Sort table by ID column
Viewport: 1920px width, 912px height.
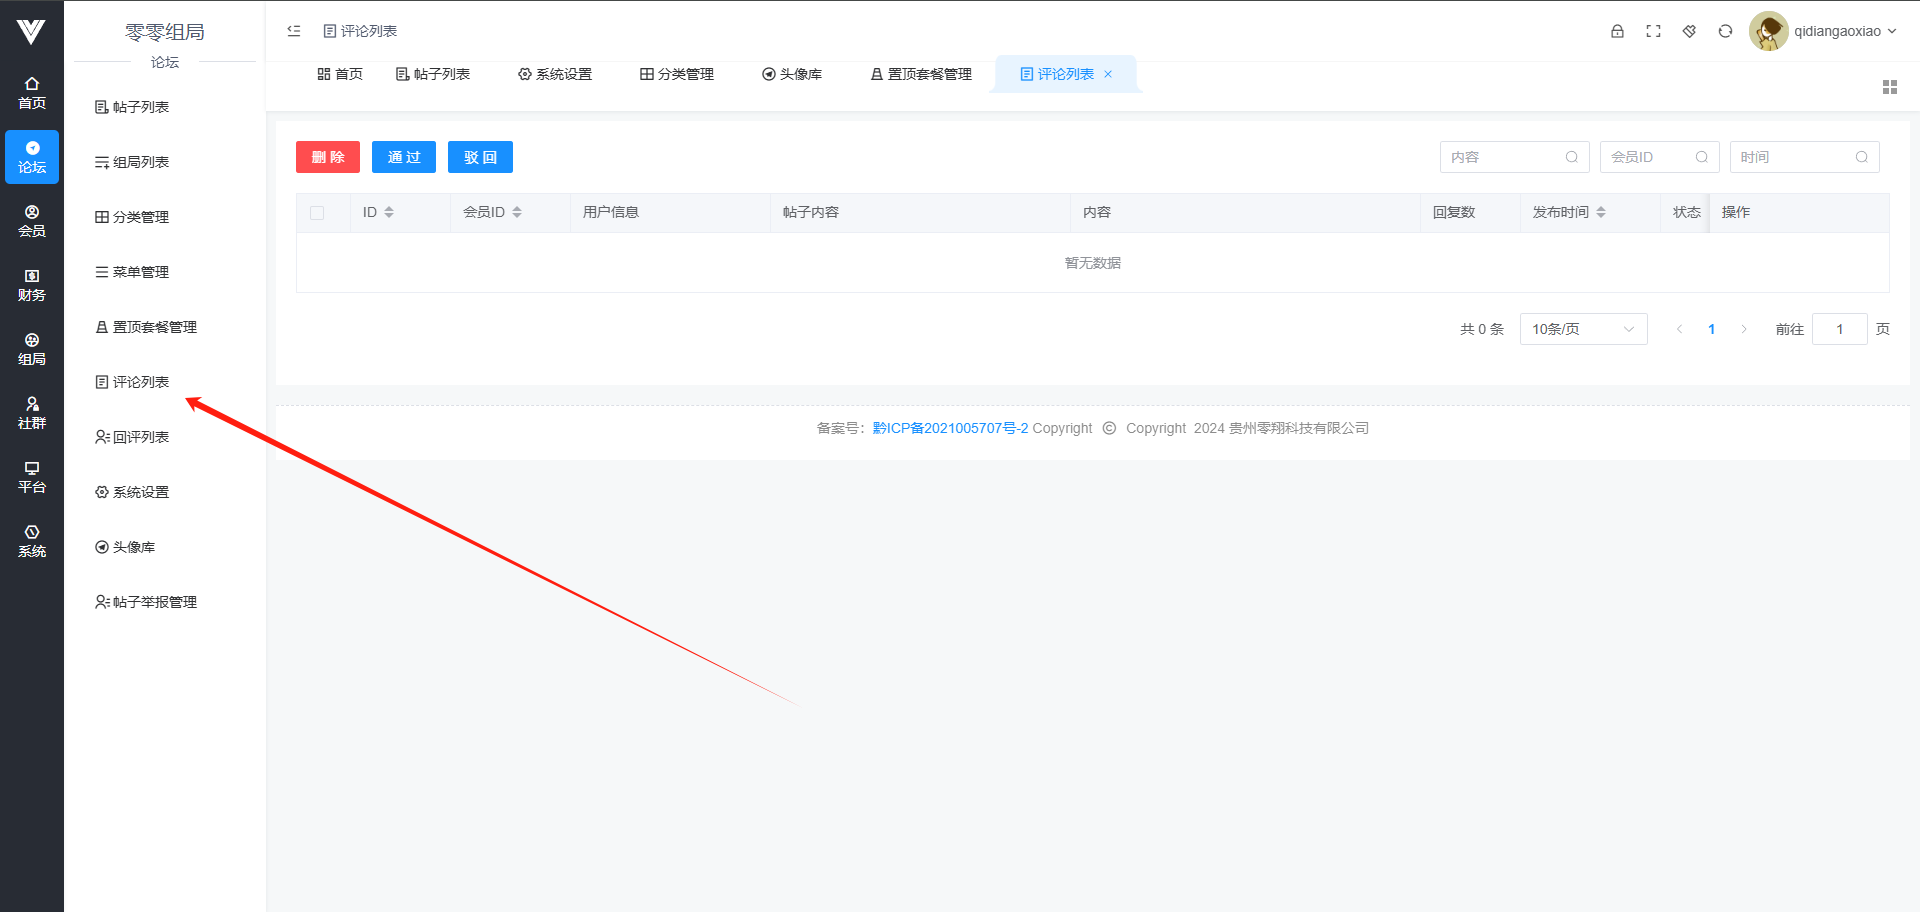389,212
